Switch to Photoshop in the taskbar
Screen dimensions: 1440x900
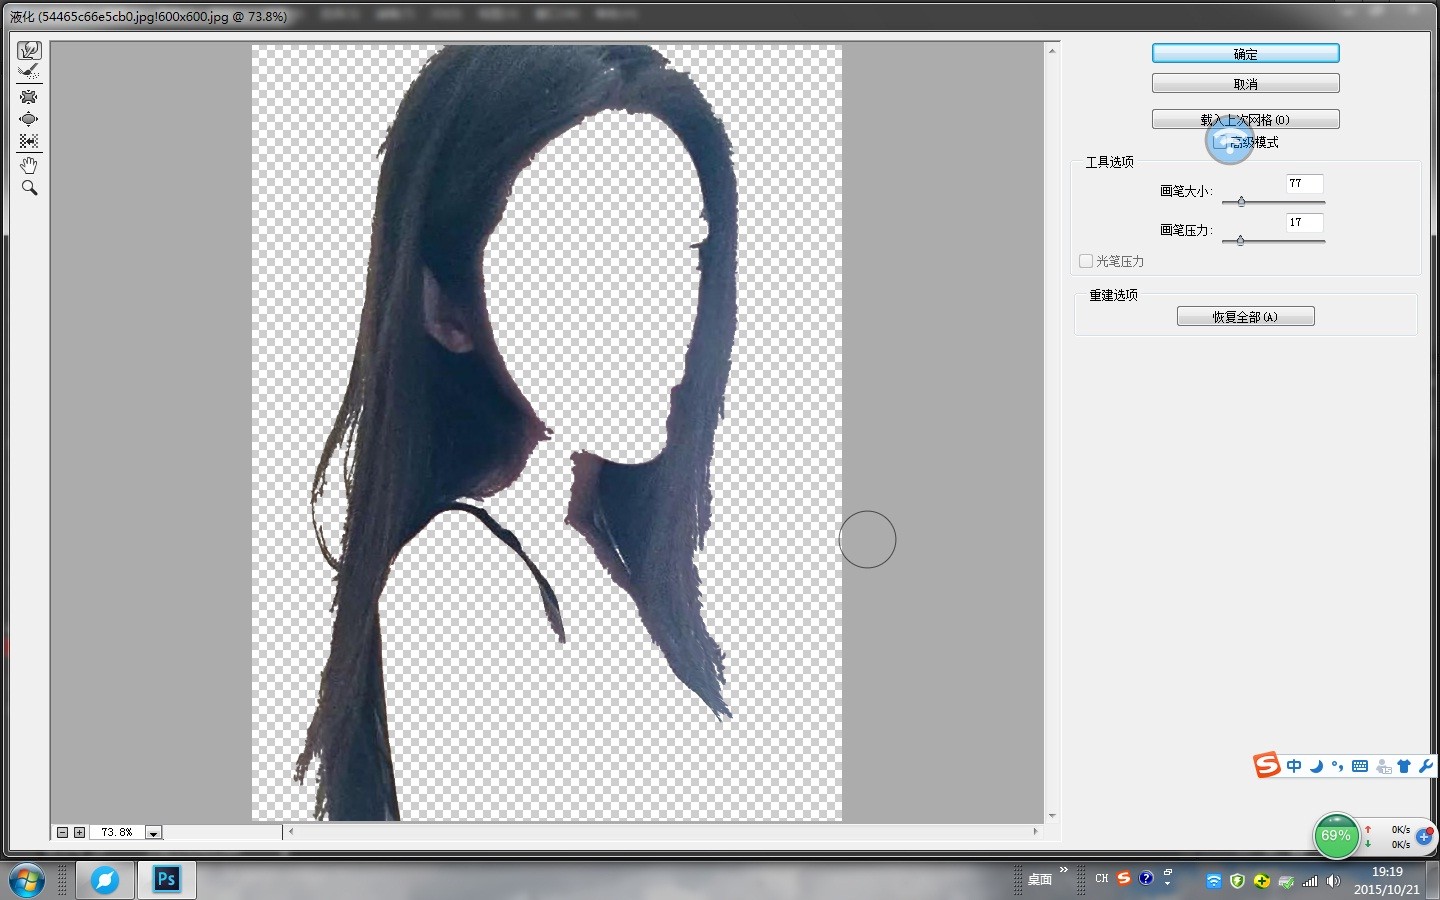166,880
